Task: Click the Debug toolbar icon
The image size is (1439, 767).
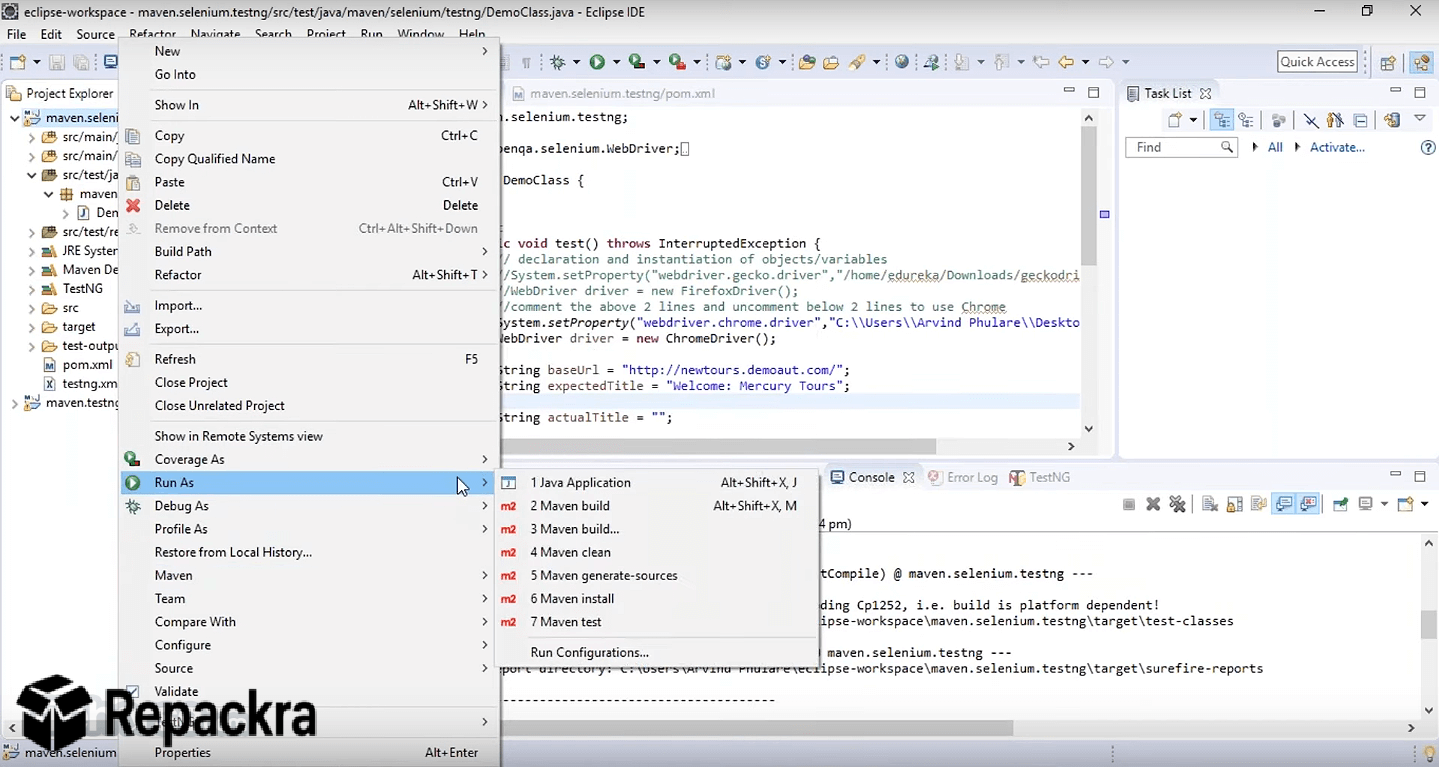Action: [557, 62]
